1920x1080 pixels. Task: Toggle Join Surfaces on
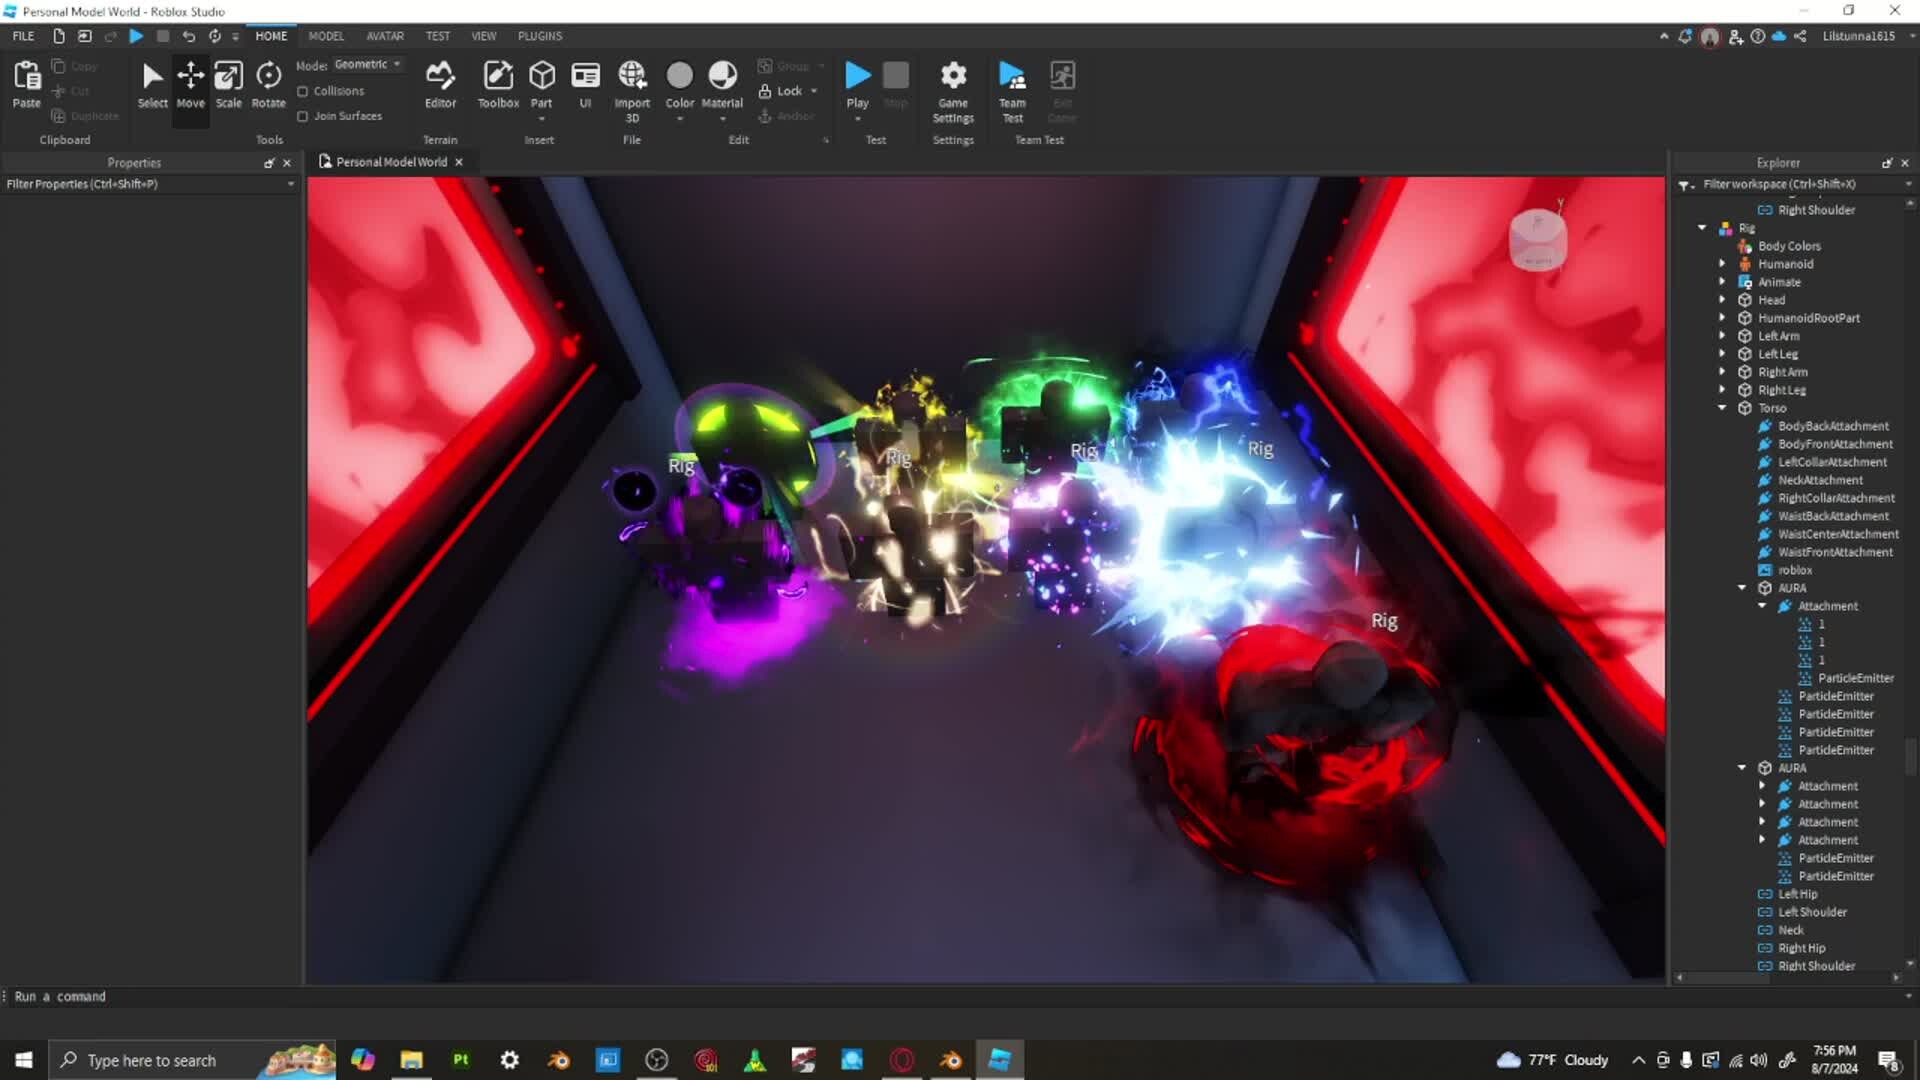point(303,116)
